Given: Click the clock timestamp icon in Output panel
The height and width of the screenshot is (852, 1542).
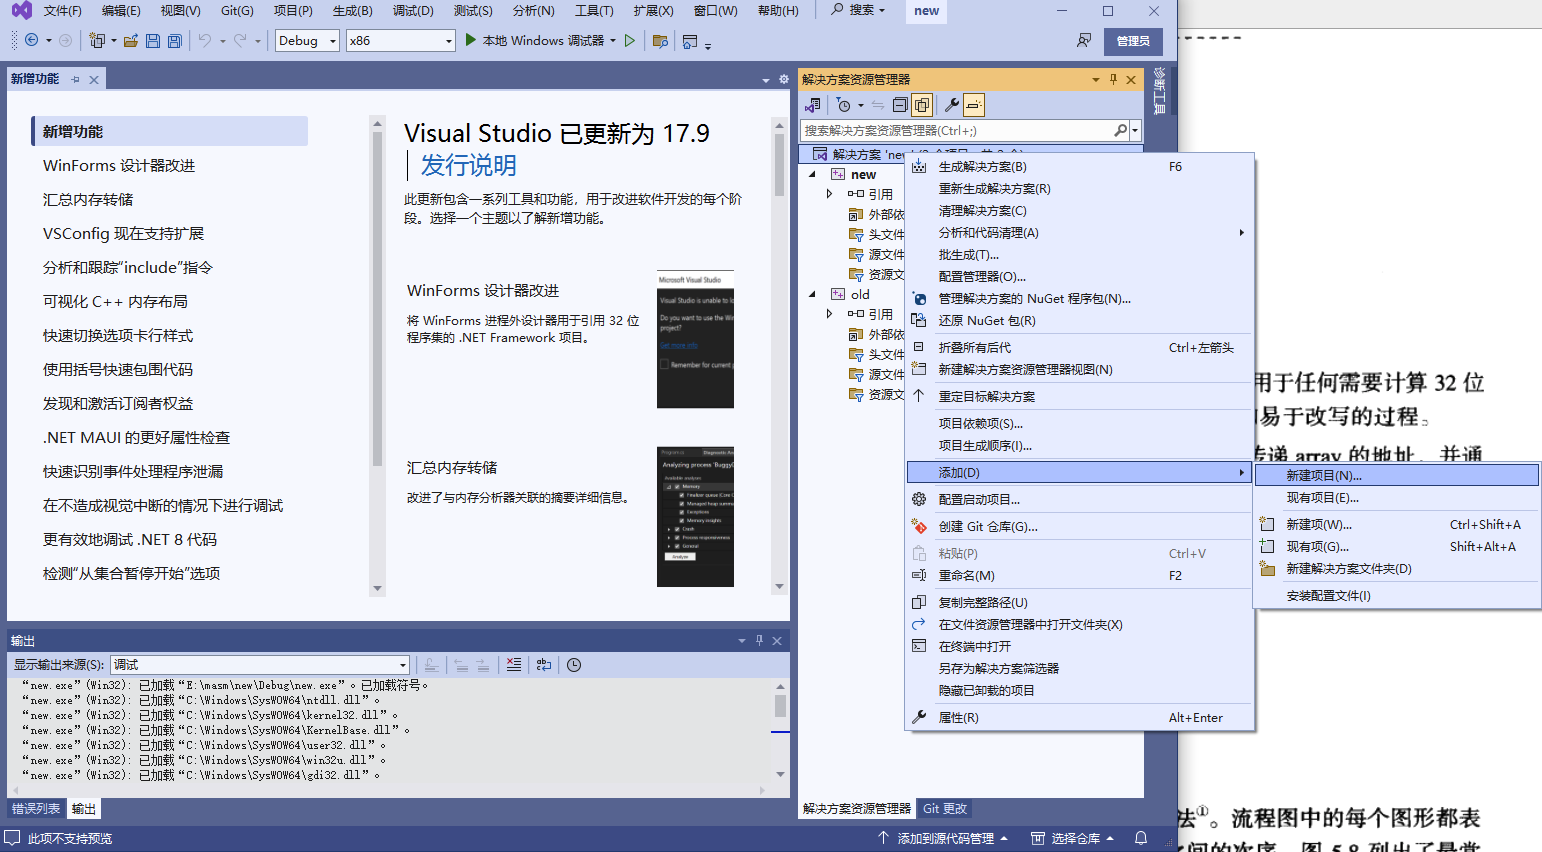Looking at the screenshot, I should (x=574, y=665).
